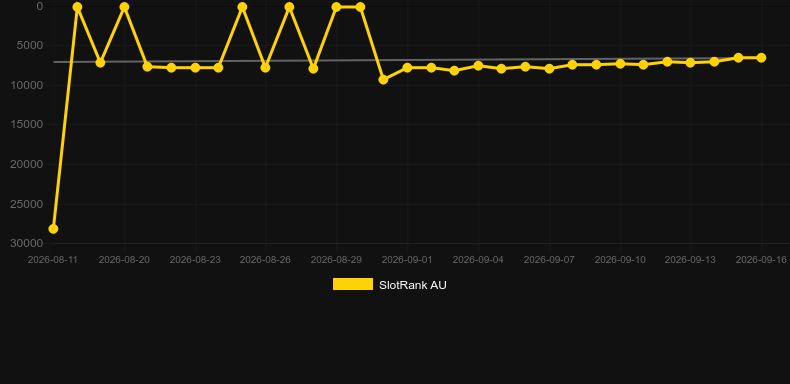Click the 2026-09-07 x-axis date label
The height and width of the screenshot is (384, 790).
[549, 260]
